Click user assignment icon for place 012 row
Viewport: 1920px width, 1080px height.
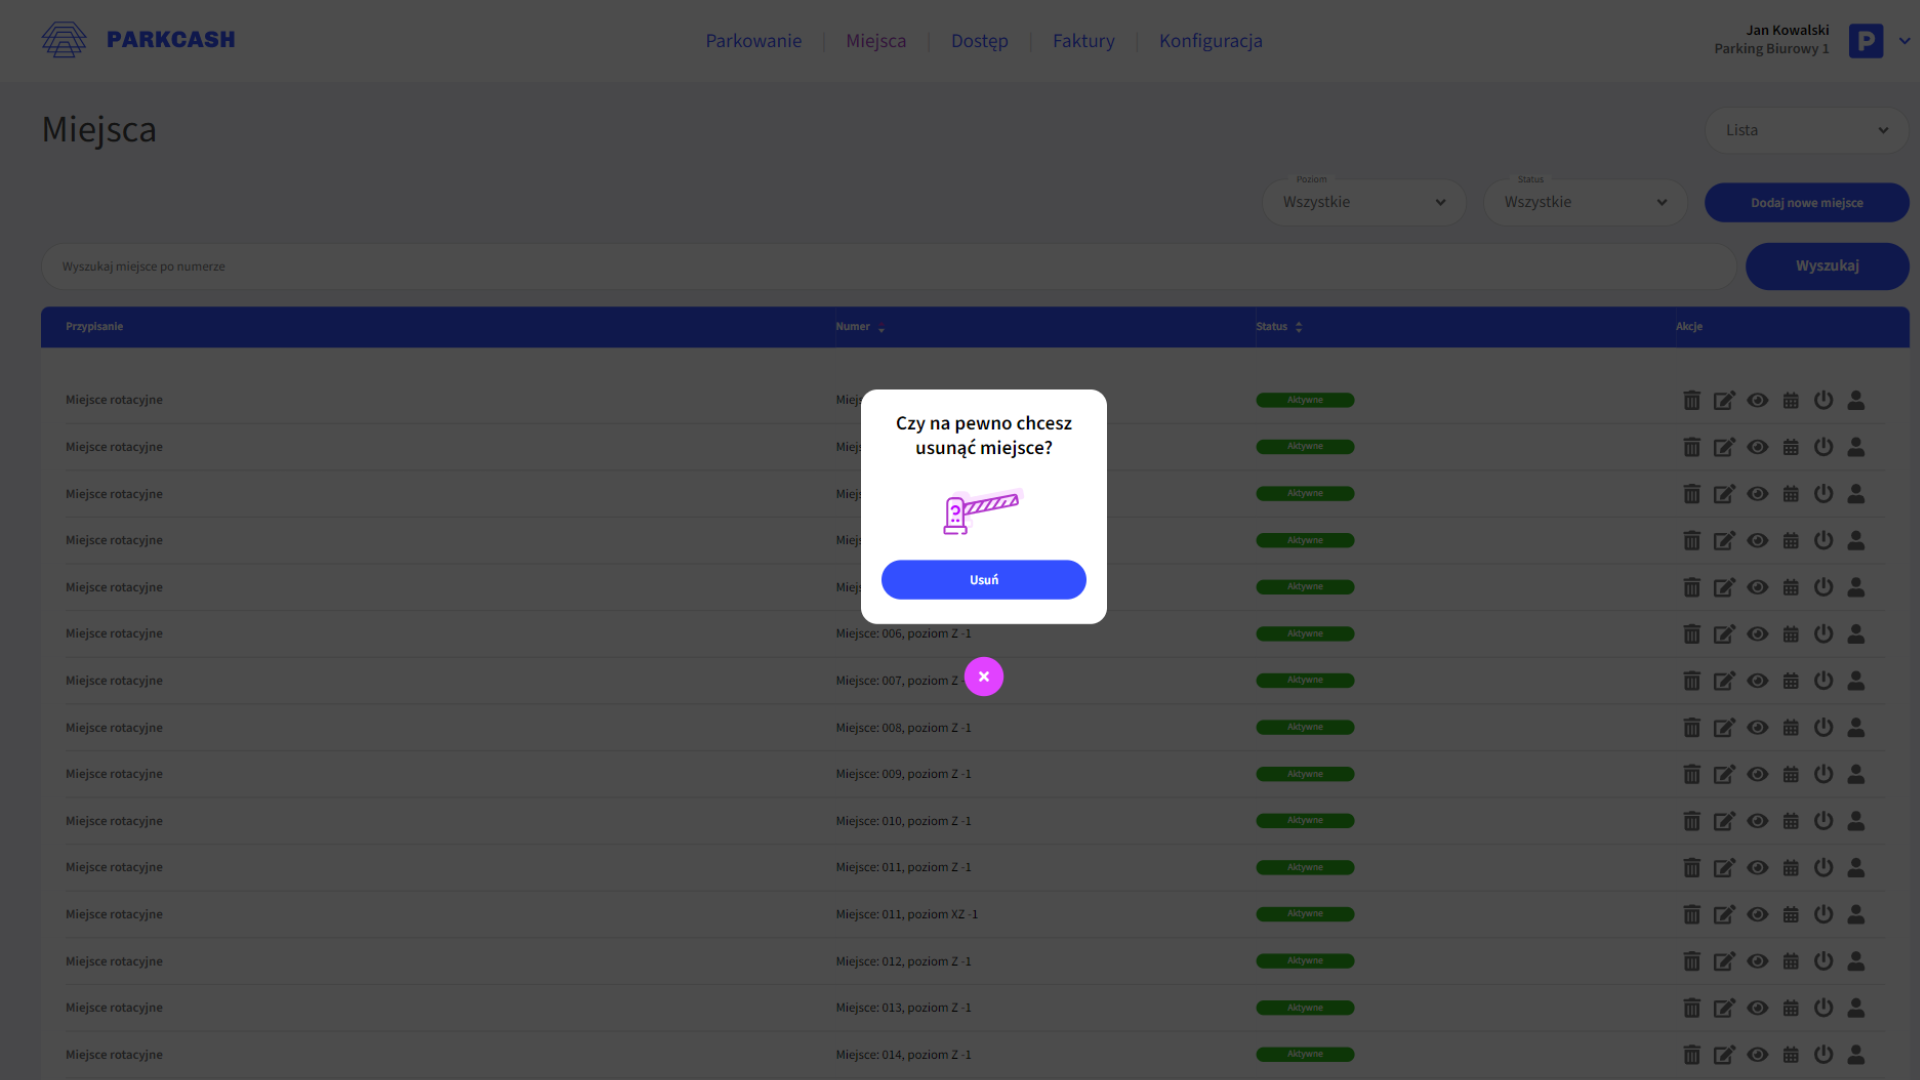[x=1856, y=961]
